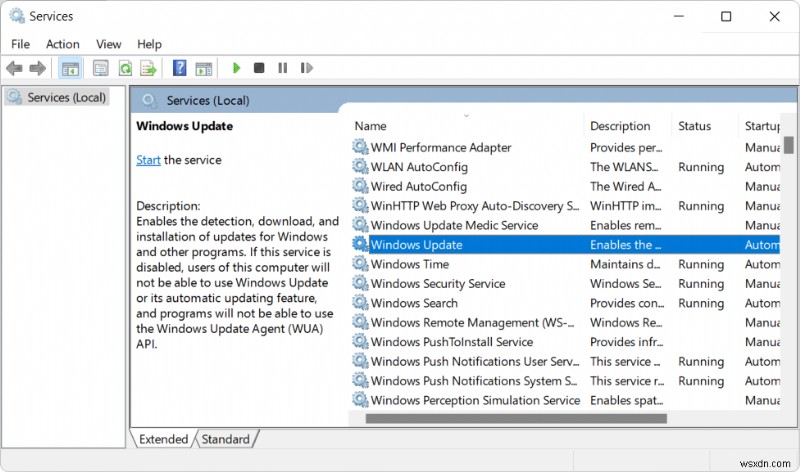Click the vertical scrollbar thumb in the services list
This screenshot has width=800, height=472.
789,145
